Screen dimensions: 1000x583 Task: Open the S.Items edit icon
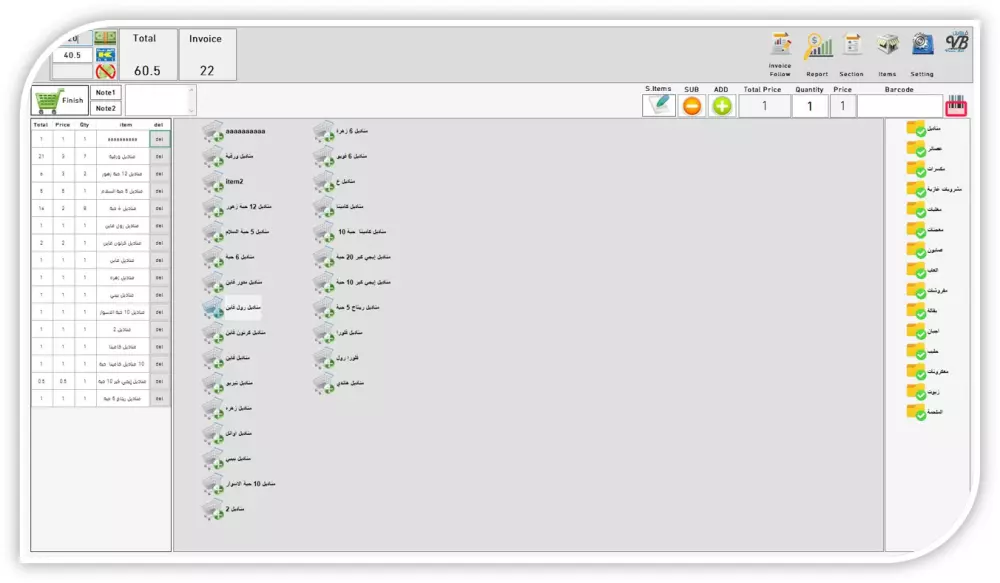tap(659, 105)
